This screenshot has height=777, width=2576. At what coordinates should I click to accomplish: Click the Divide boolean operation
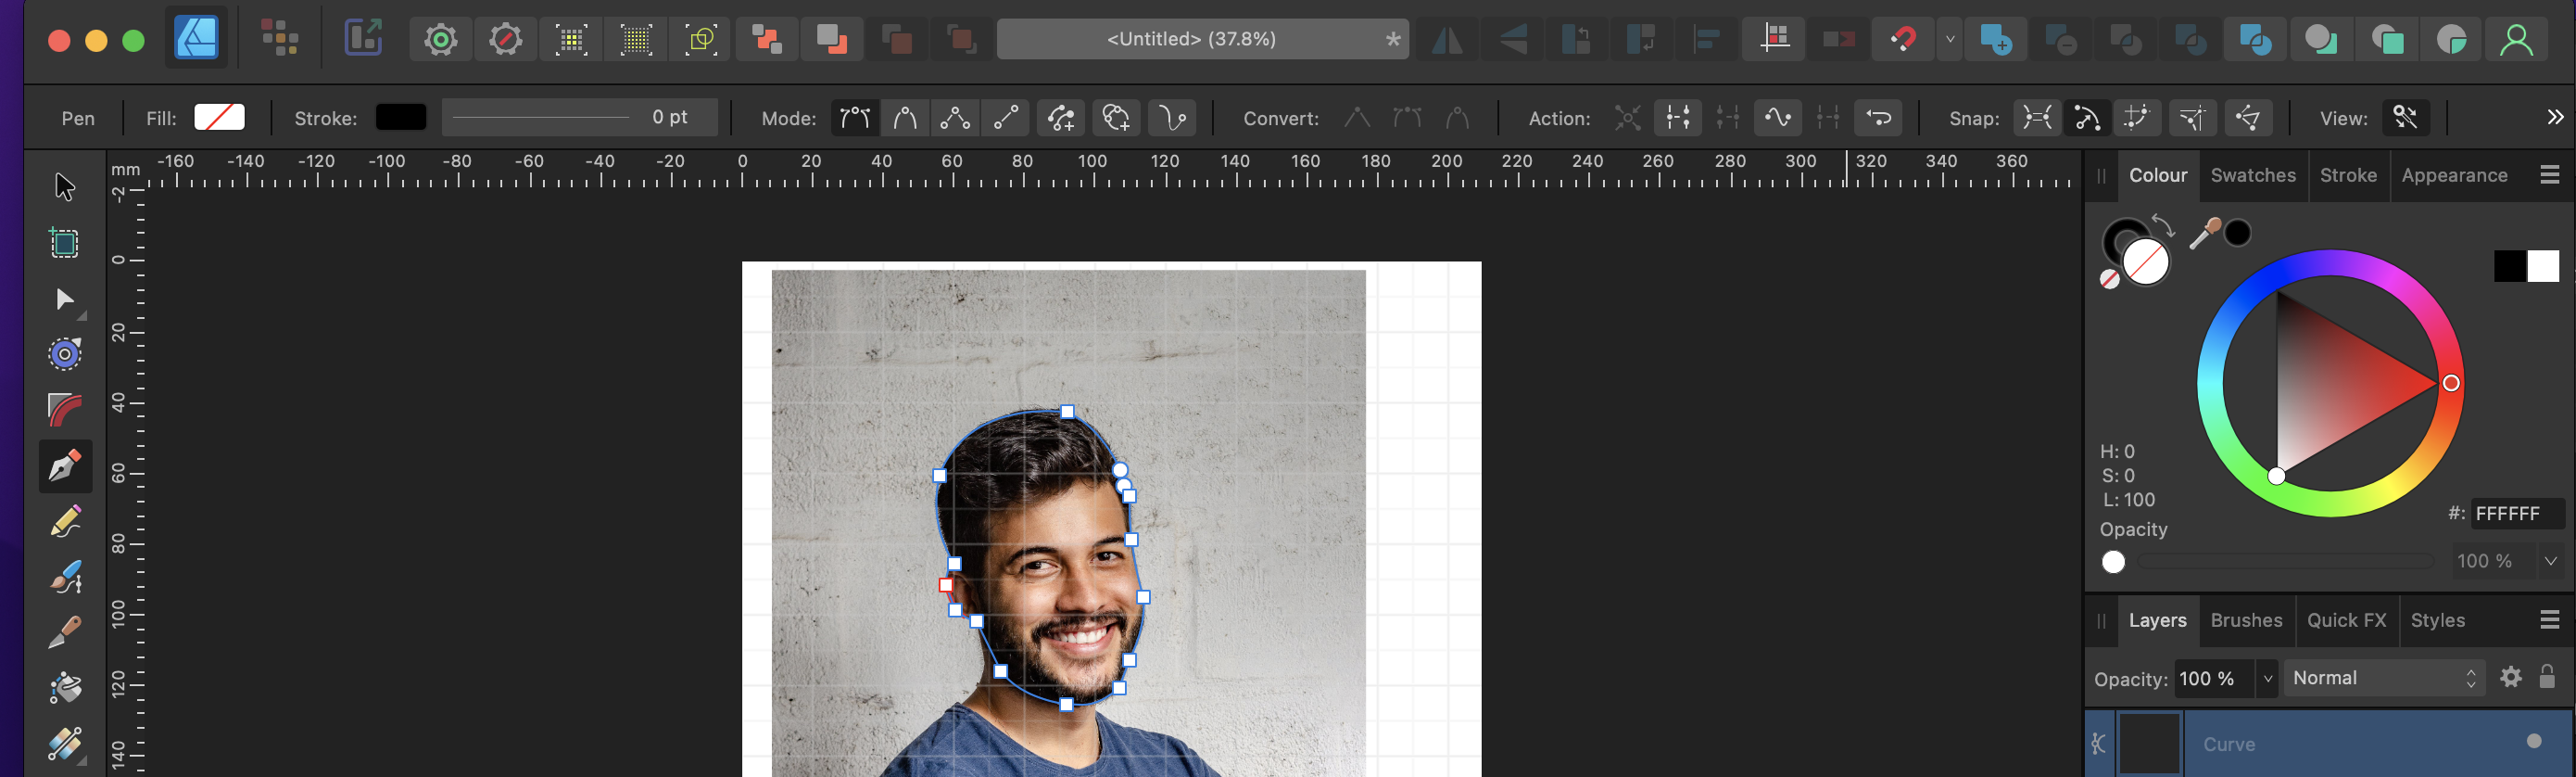pos(2256,39)
